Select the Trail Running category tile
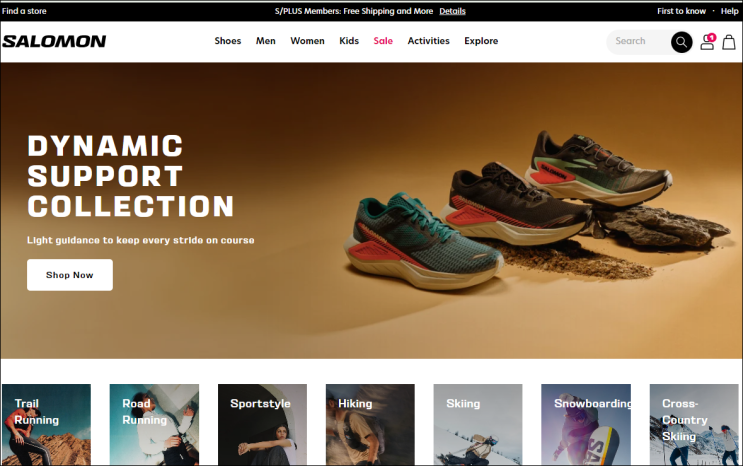Viewport: 743px width, 466px height. pyautogui.click(x=46, y=425)
